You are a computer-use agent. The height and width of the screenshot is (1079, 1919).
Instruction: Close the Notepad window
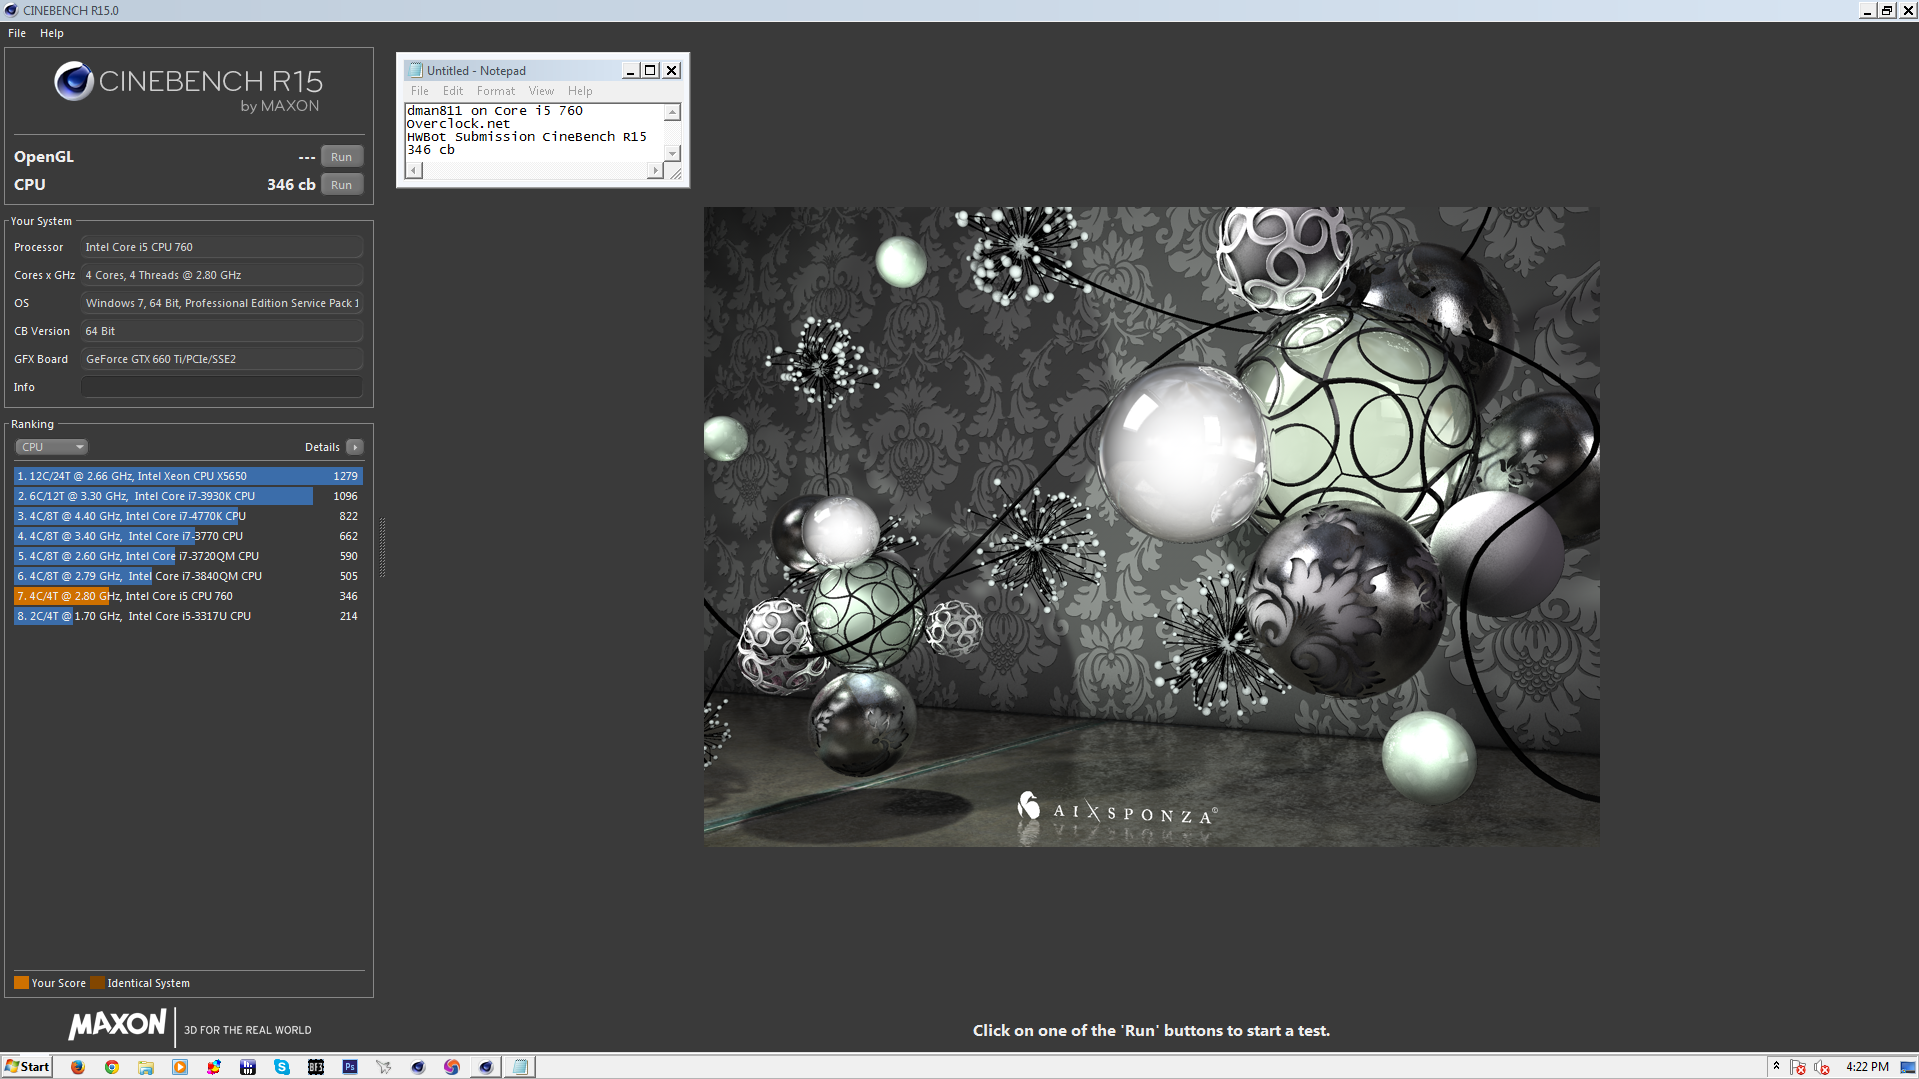[672, 71]
